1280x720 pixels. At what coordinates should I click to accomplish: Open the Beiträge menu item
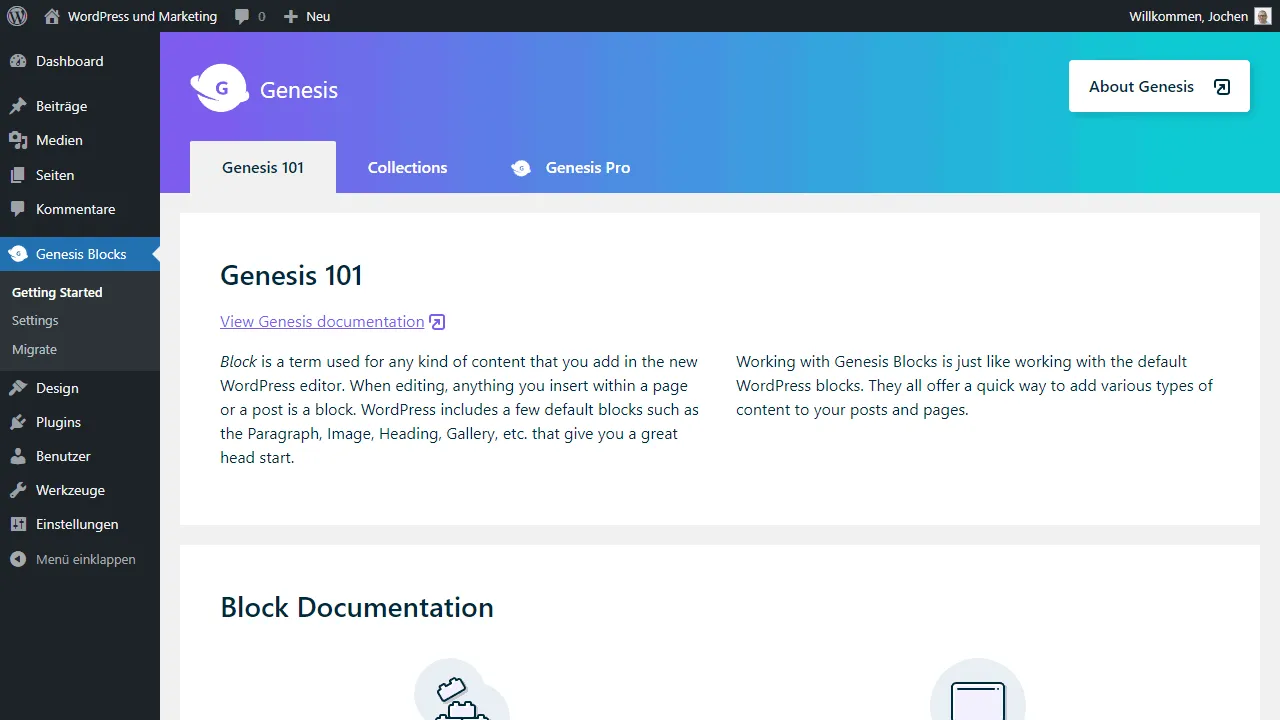pyautogui.click(x=80, y=106)
